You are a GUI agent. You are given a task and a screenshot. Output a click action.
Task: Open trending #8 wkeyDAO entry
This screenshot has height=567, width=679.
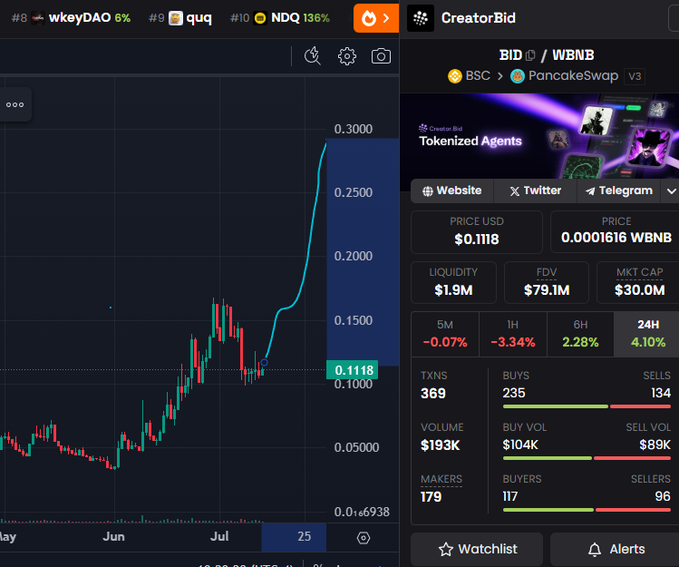[71, 18]
